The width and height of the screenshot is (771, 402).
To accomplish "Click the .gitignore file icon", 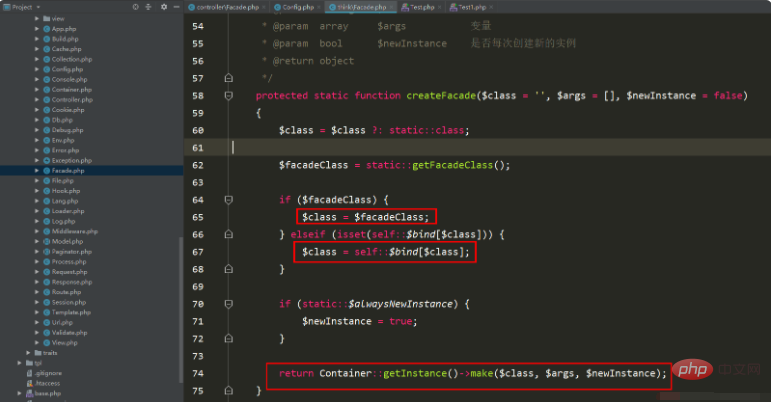I will tap(30, 373).
